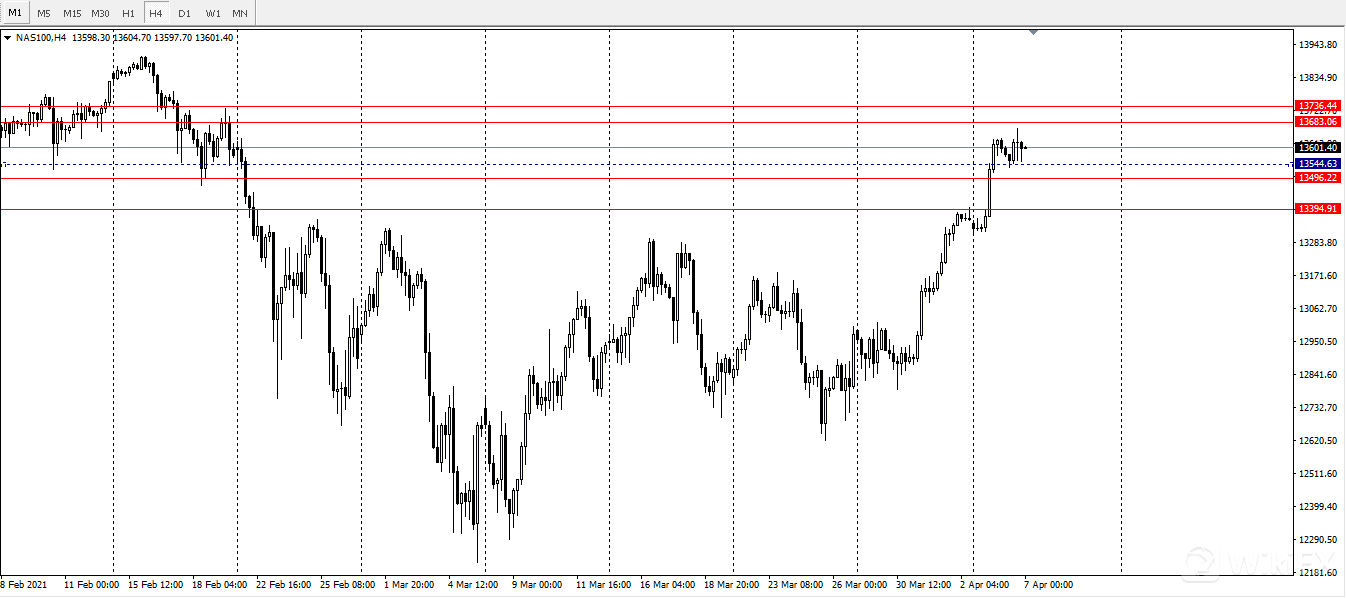The width and height of the screenshot is (1346, 598).
Task: Click the 13683.06 red price tag
Action: [1316, 121]
